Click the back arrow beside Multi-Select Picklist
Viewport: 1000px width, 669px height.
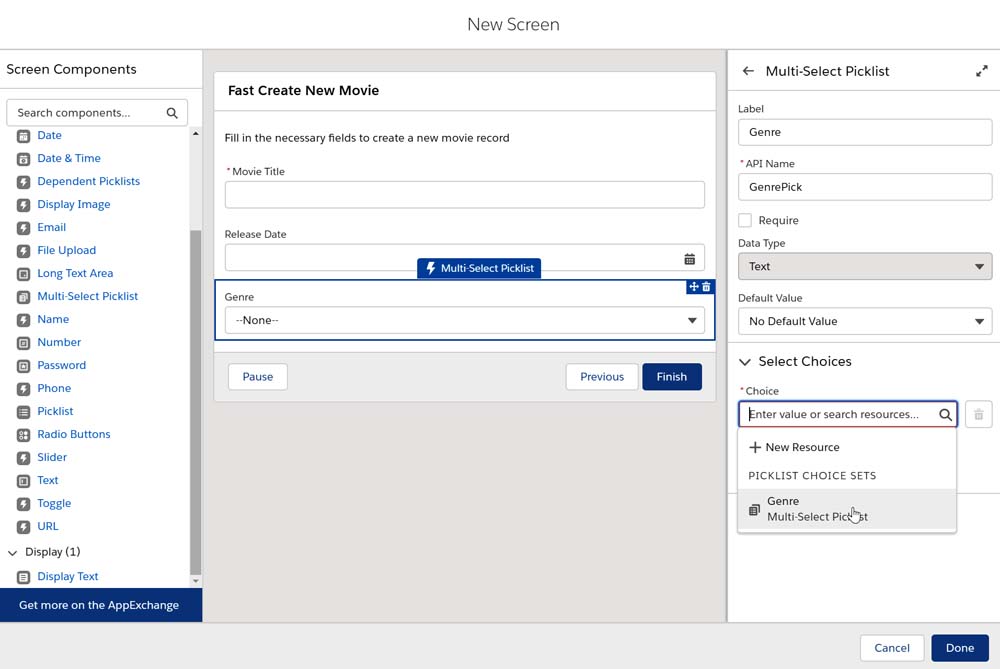click(748, 71)
